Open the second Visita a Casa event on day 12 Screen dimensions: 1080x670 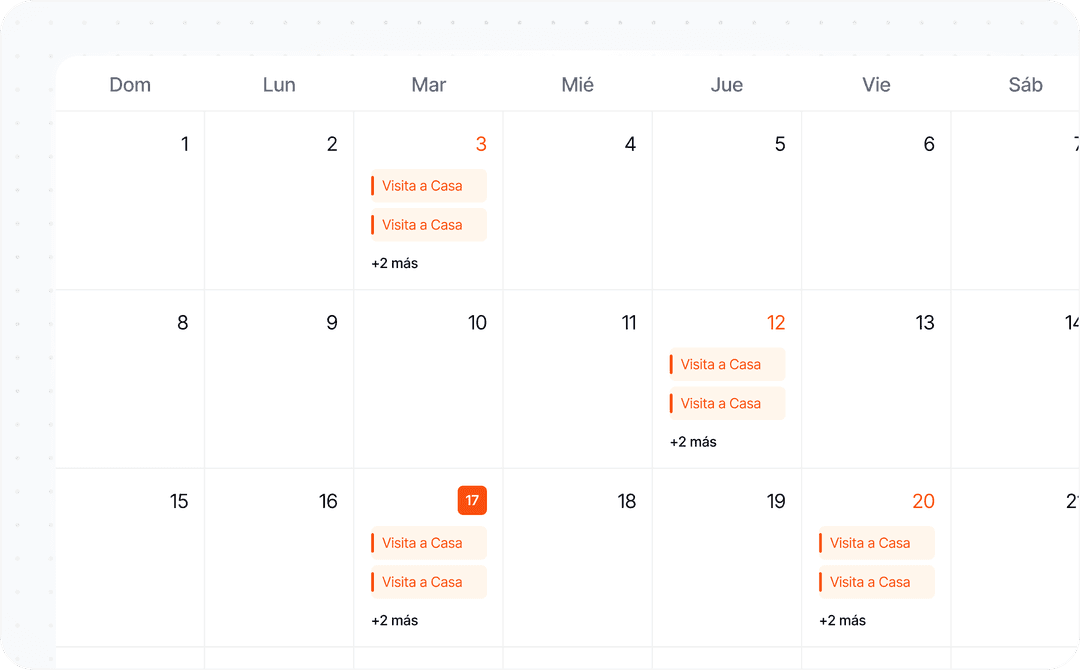pyautogui.click(x=725, y=403)
